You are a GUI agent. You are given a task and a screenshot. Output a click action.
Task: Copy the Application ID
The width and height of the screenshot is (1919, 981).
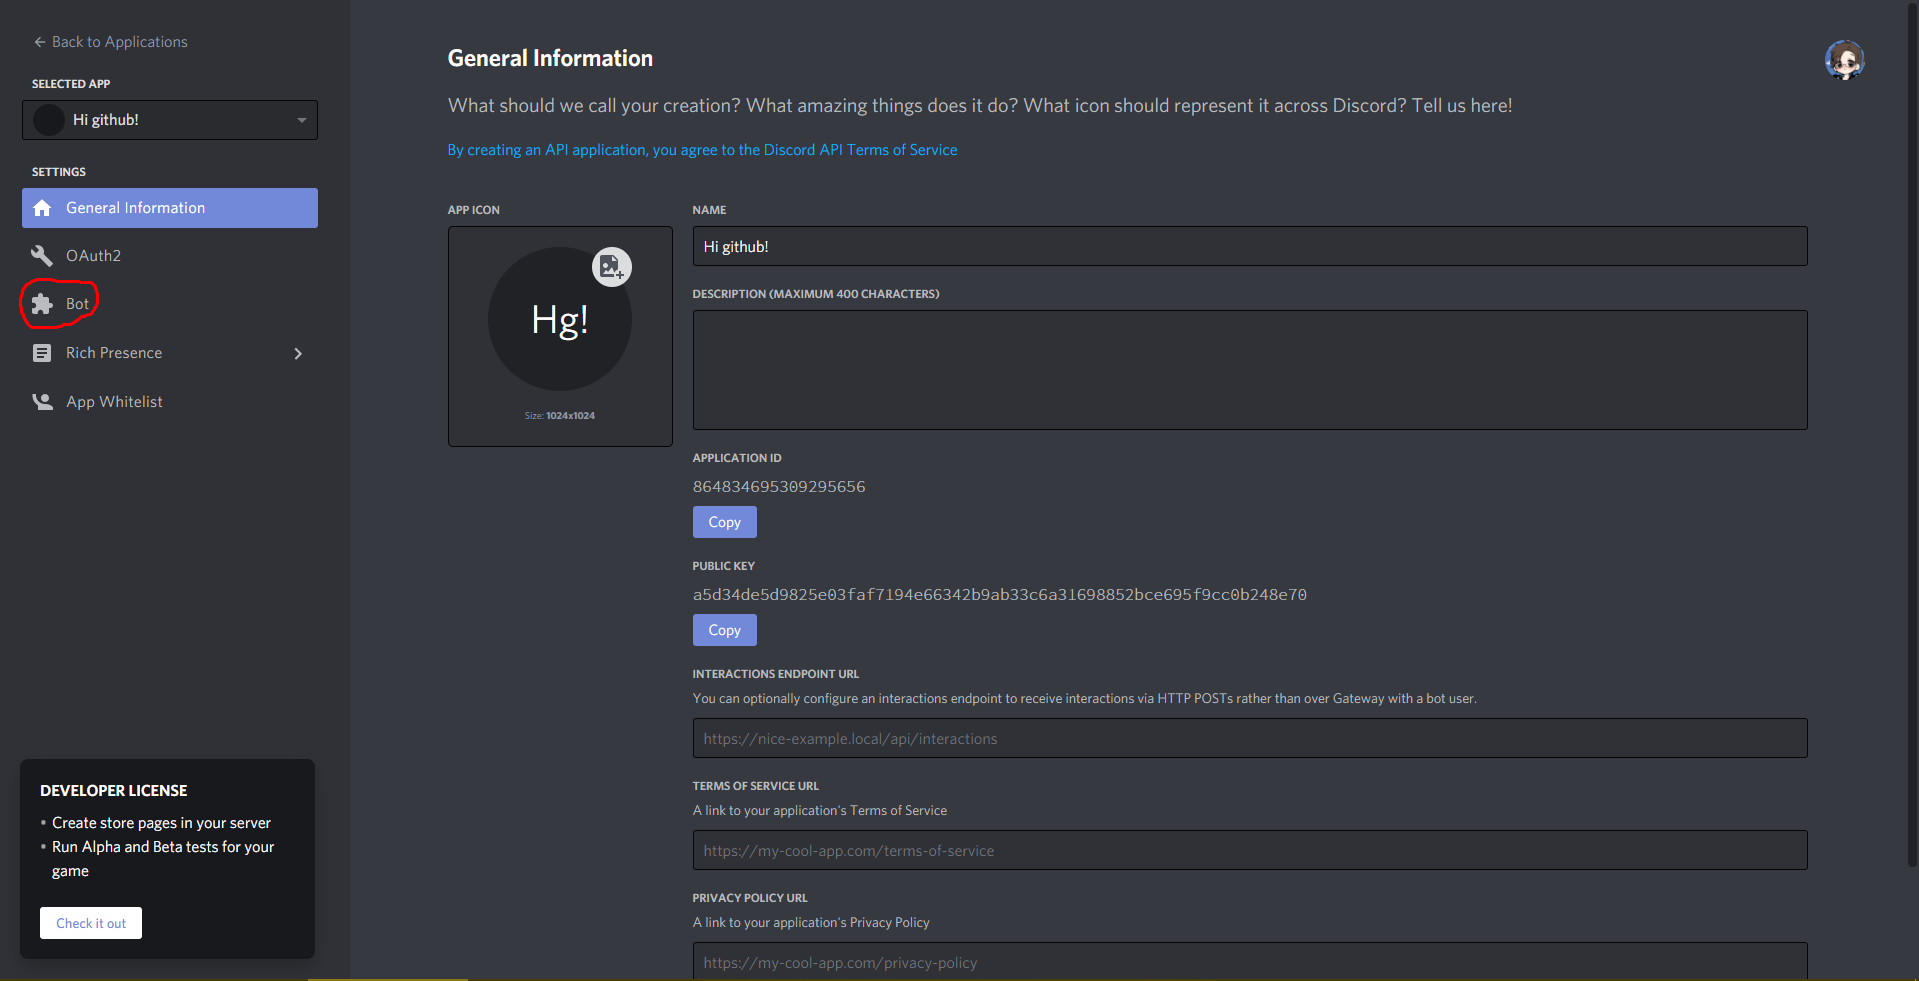(x=725, y=522)
